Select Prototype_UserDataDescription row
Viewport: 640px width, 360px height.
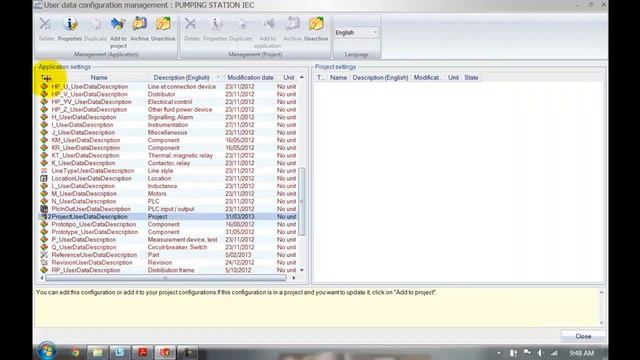point(168,232)
